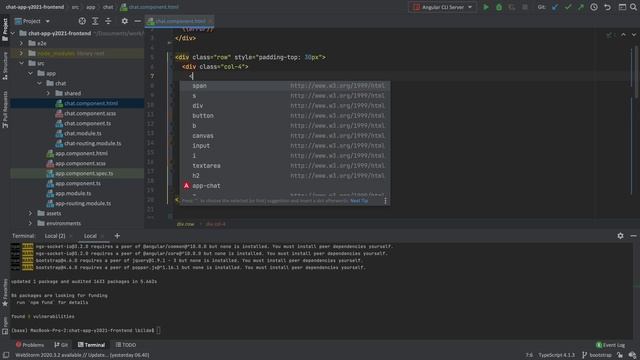Click the Stop square button in toolbar
The height and width of the screenshot is (360, 640).
point(525,7)
